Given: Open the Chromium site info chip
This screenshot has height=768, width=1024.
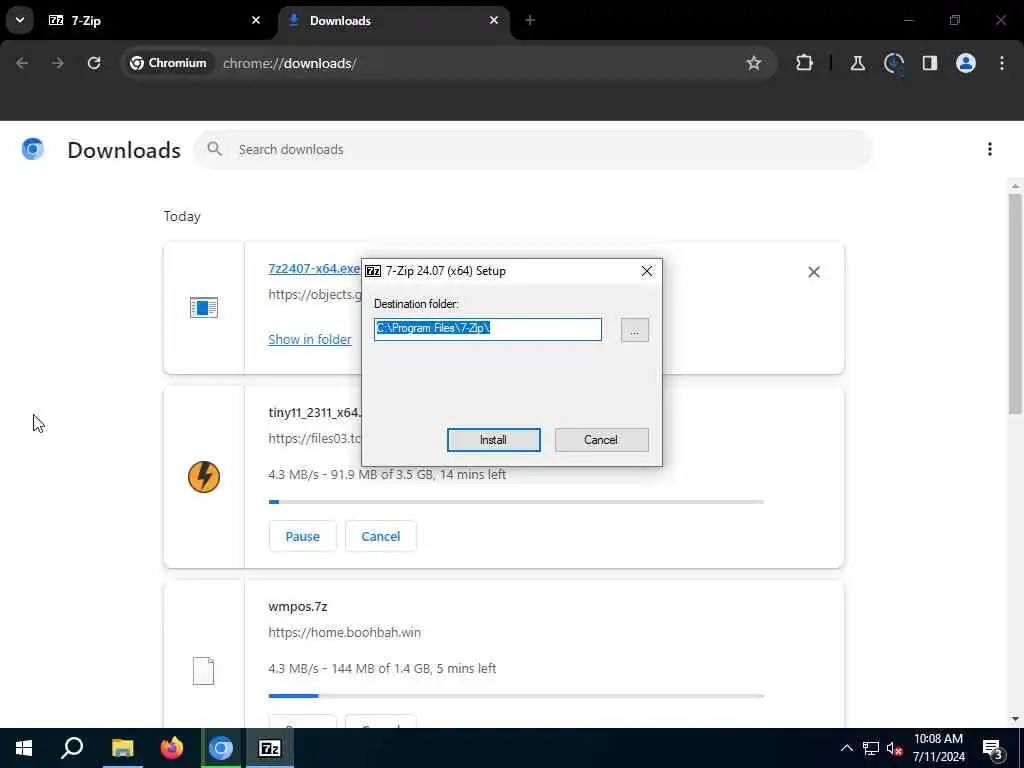Looking at the screenshot, I should tap(168, 63).
